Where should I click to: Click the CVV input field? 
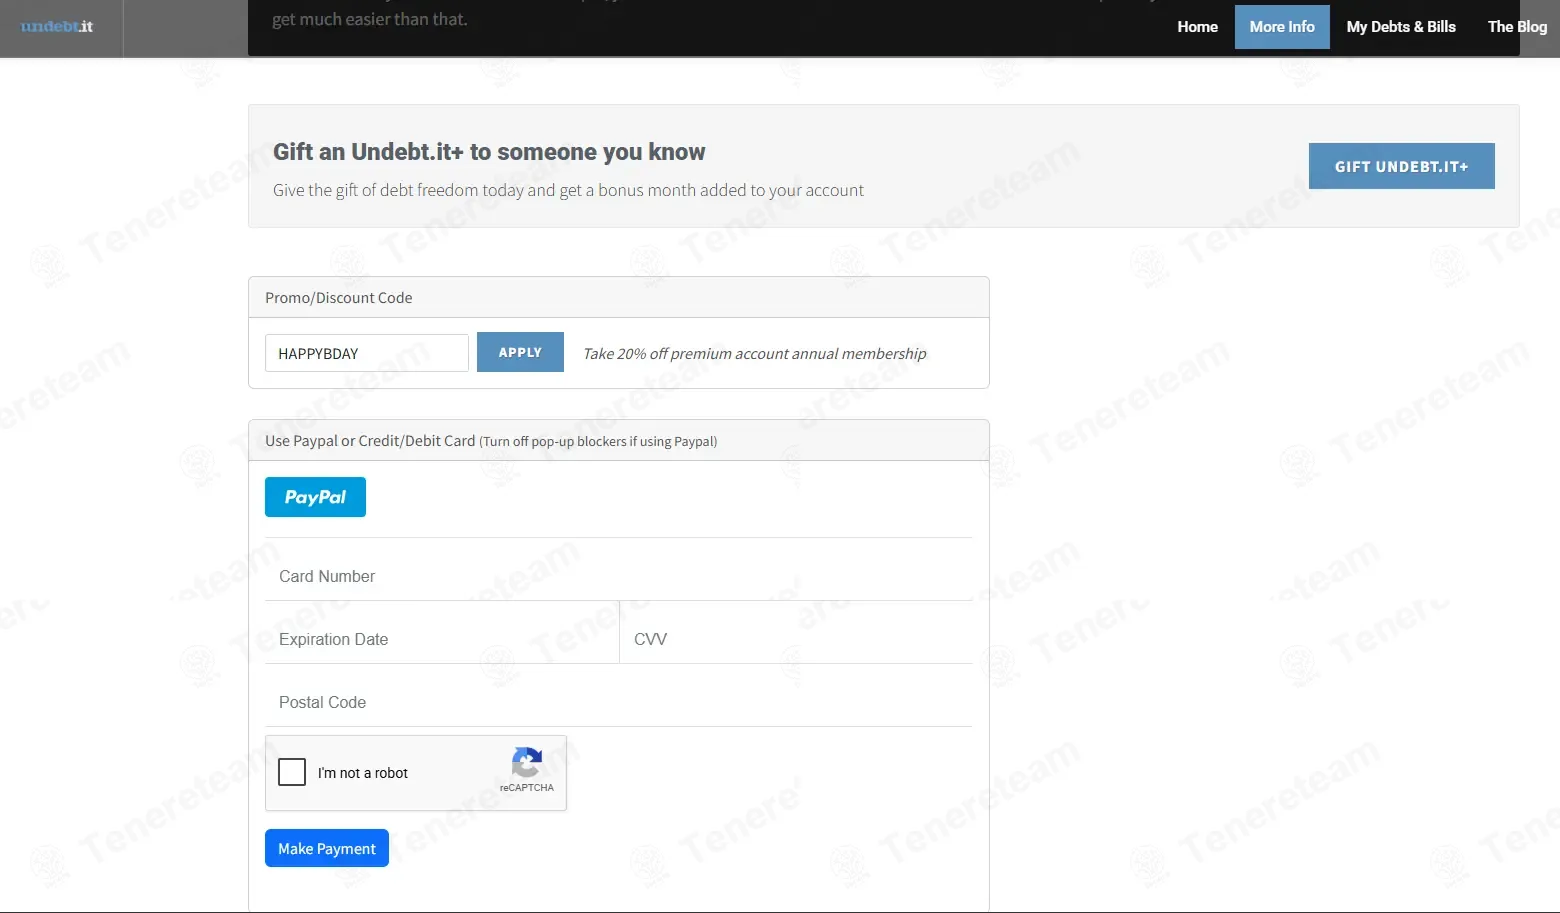(796, 639)
